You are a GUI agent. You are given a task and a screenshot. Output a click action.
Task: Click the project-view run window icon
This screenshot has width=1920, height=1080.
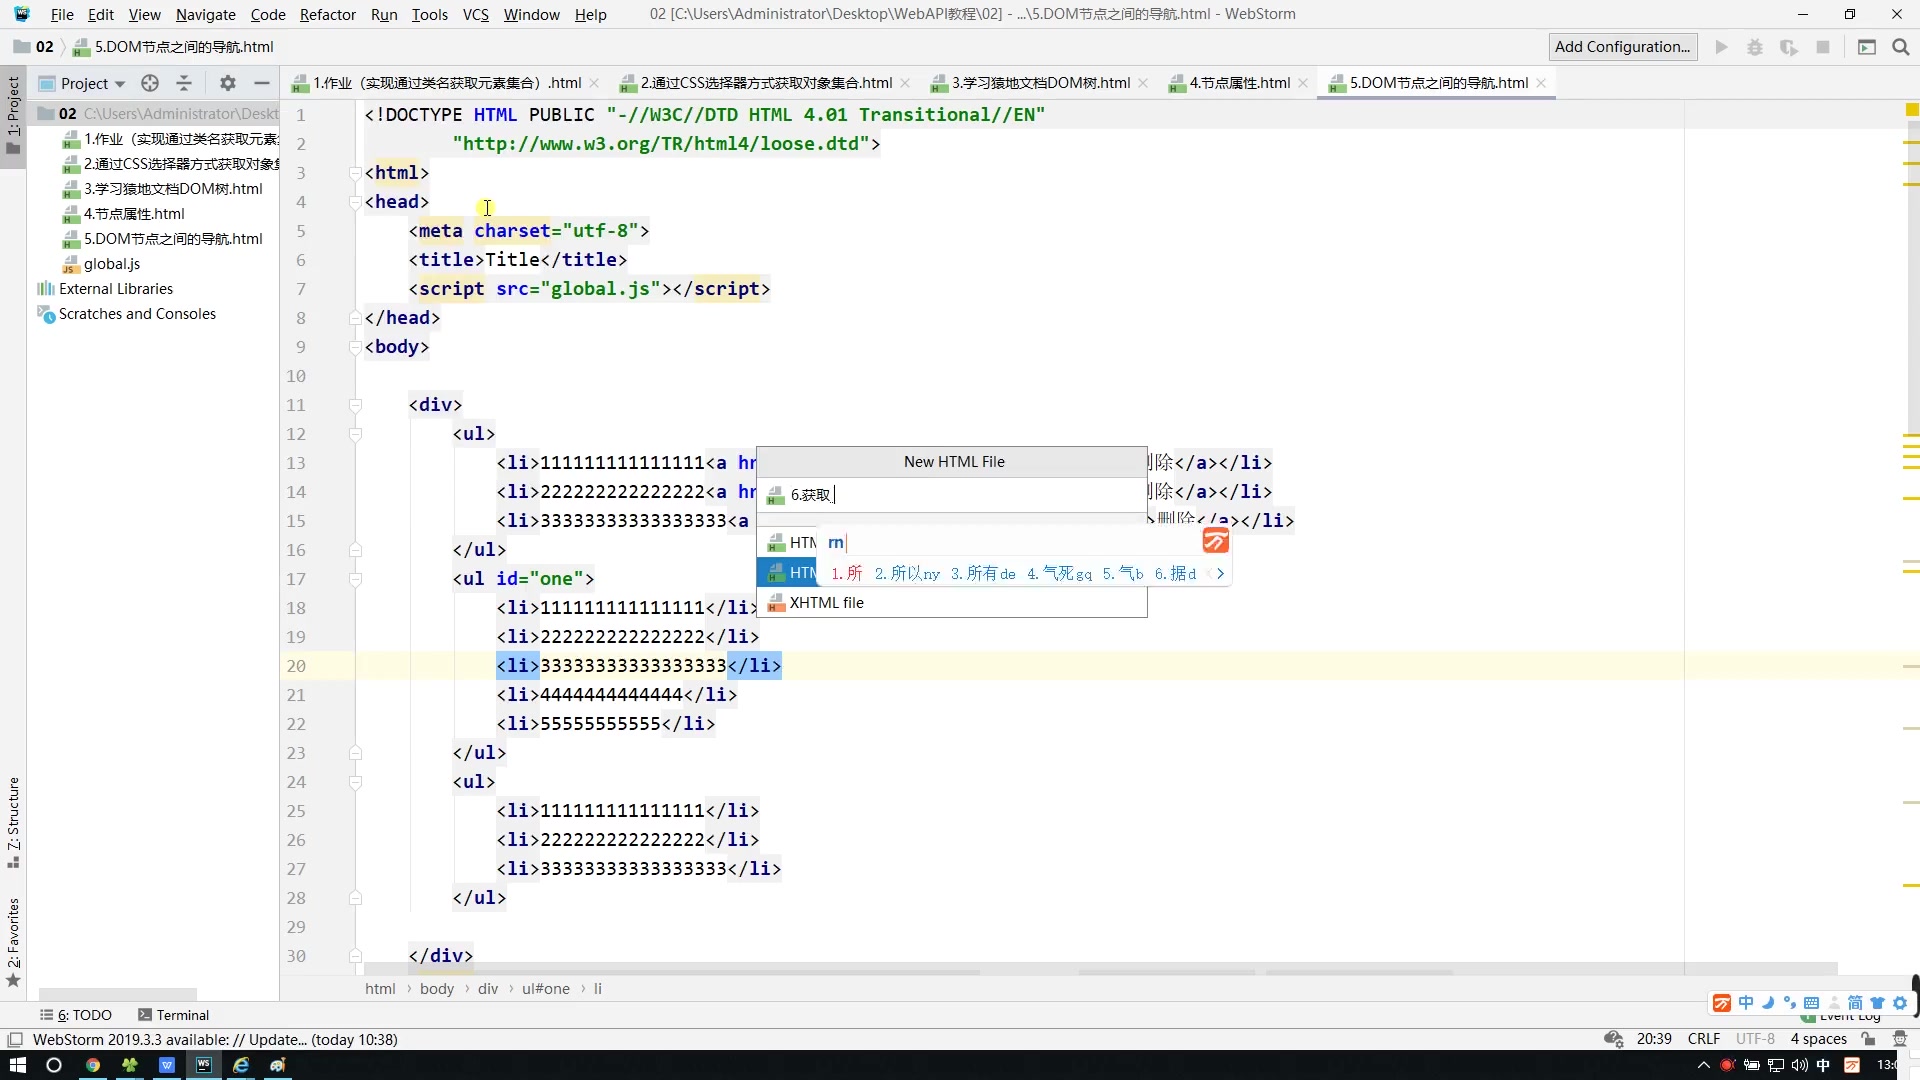(1866, 47)
